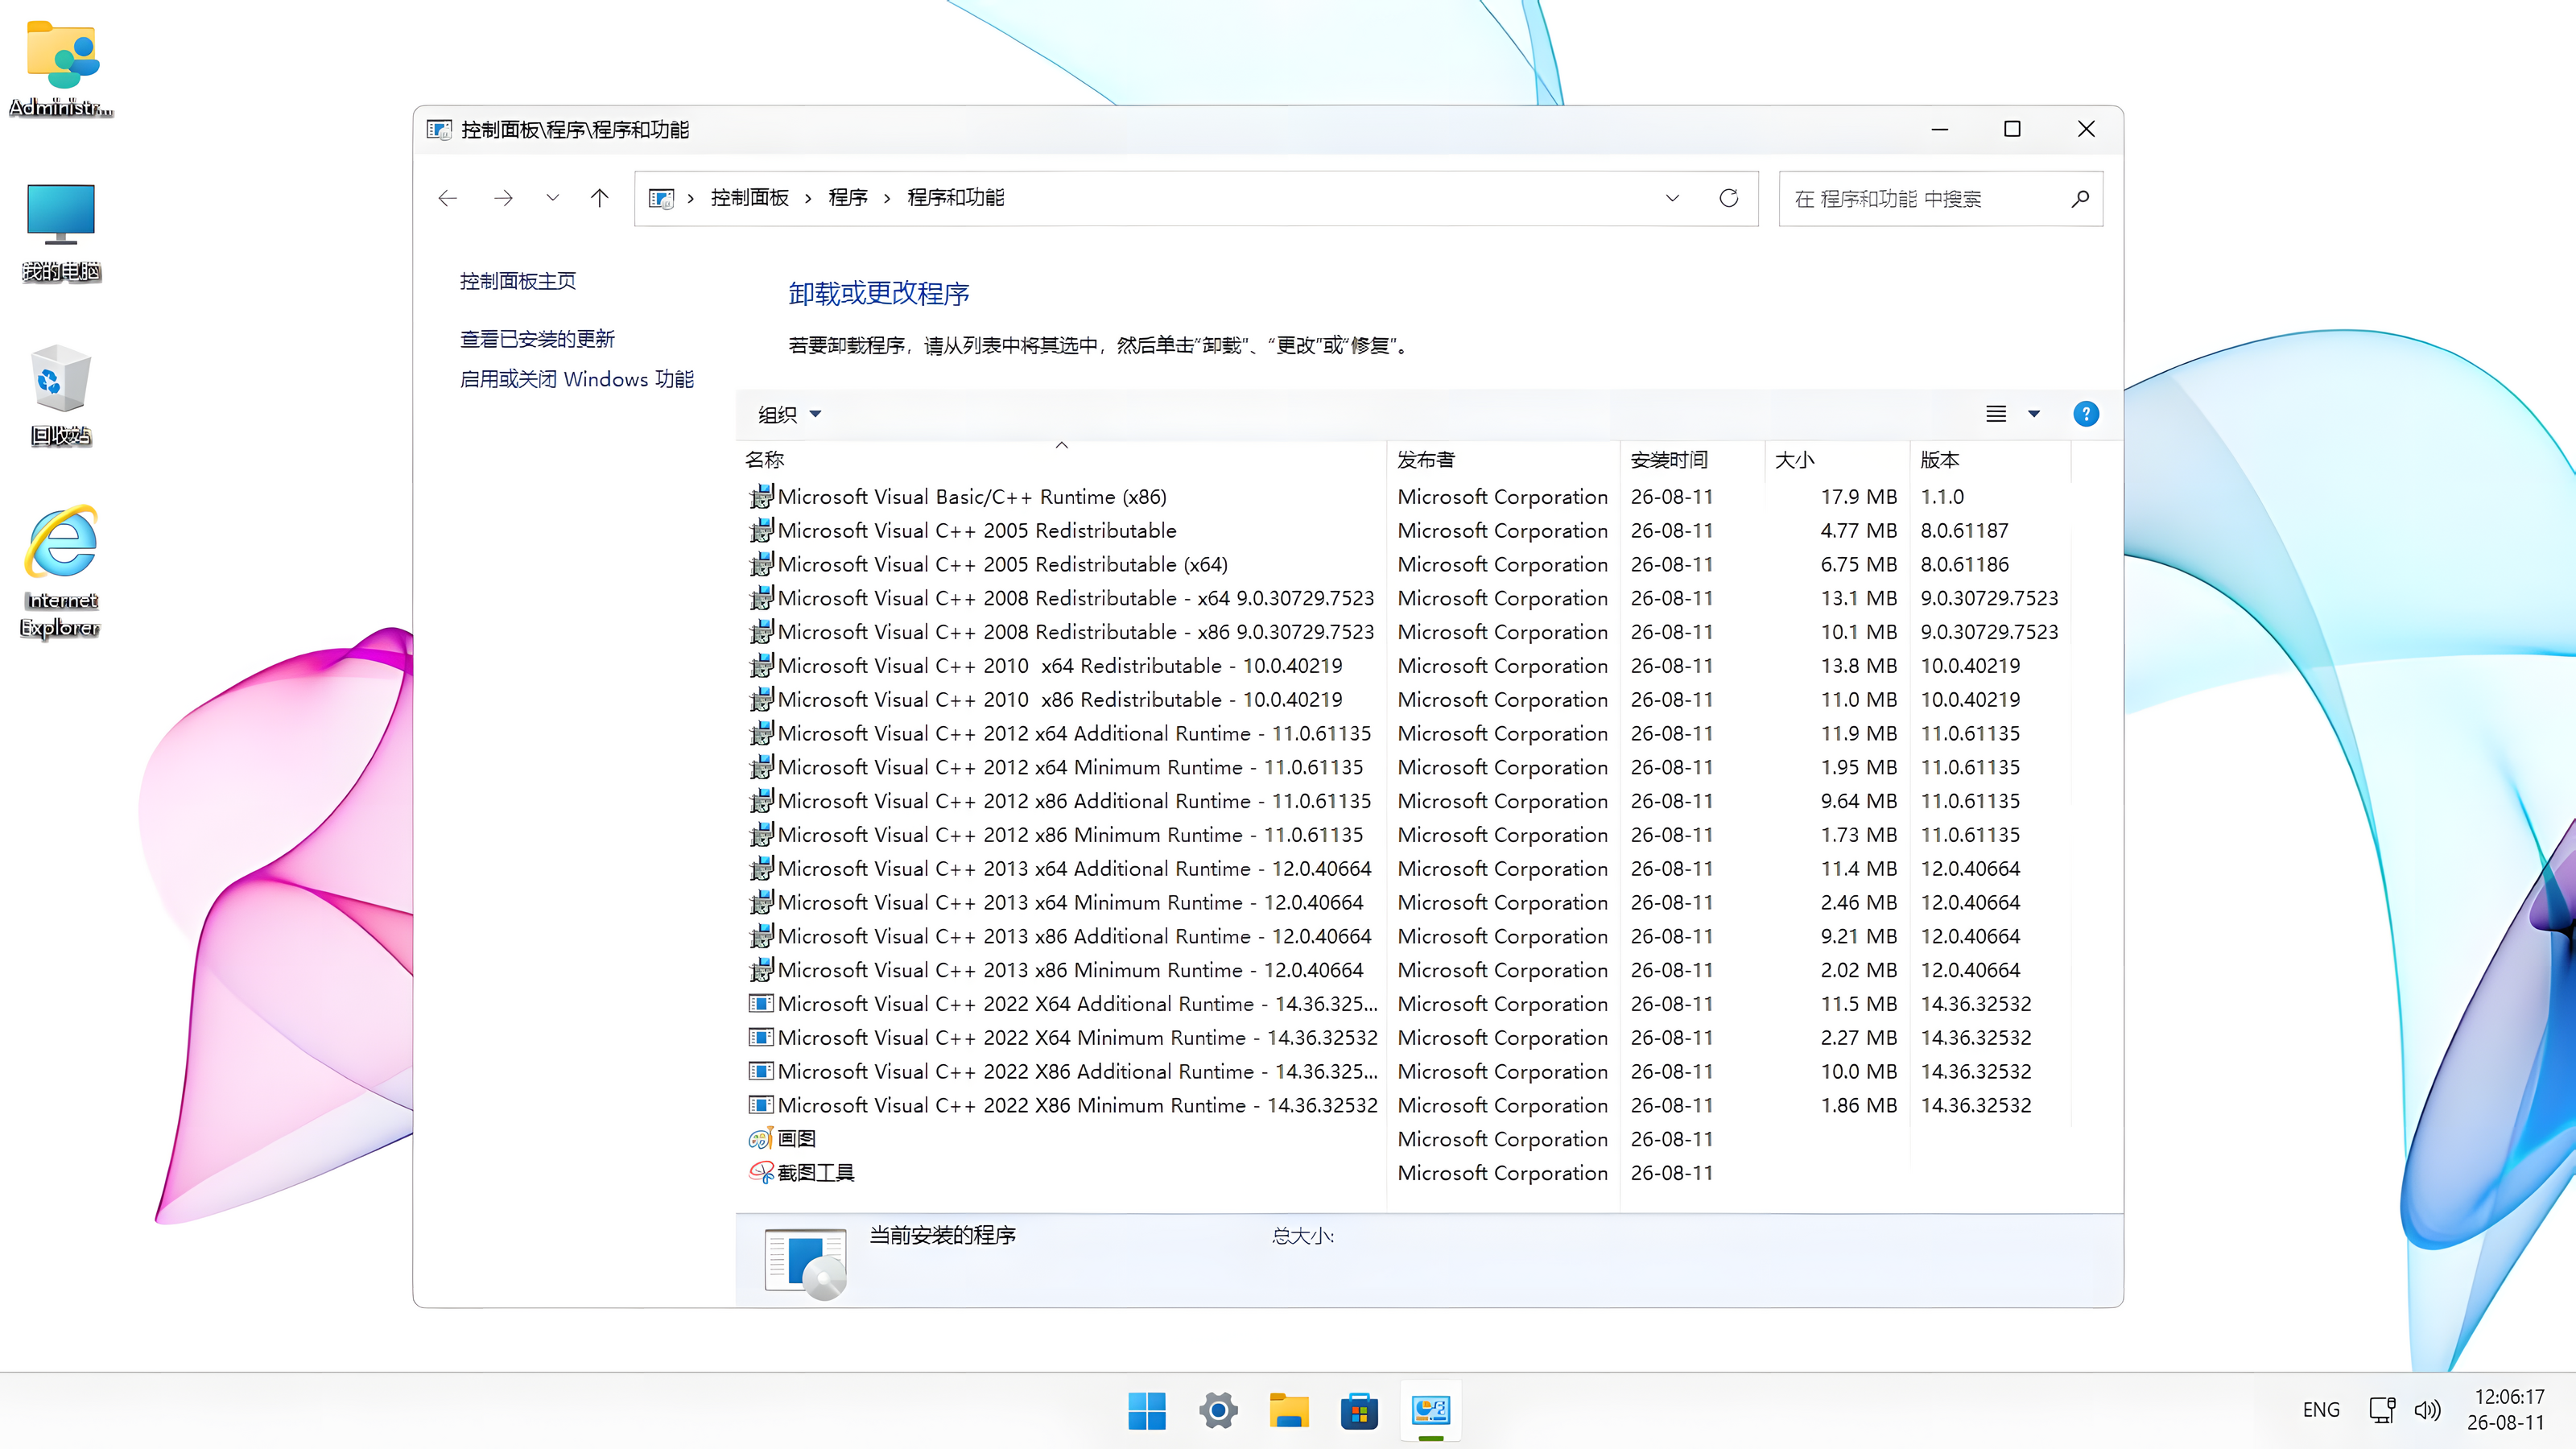The image size is (2576, 1449).
Task: Expand the address bar history dropdown
Action: (1672, 198)
